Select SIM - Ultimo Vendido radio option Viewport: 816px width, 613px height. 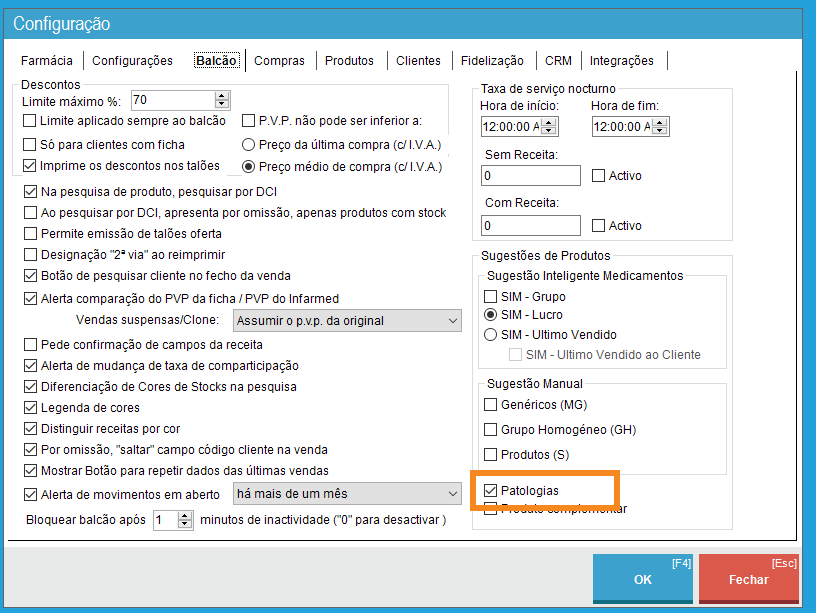pyautogui.click(x=490, y=335)
